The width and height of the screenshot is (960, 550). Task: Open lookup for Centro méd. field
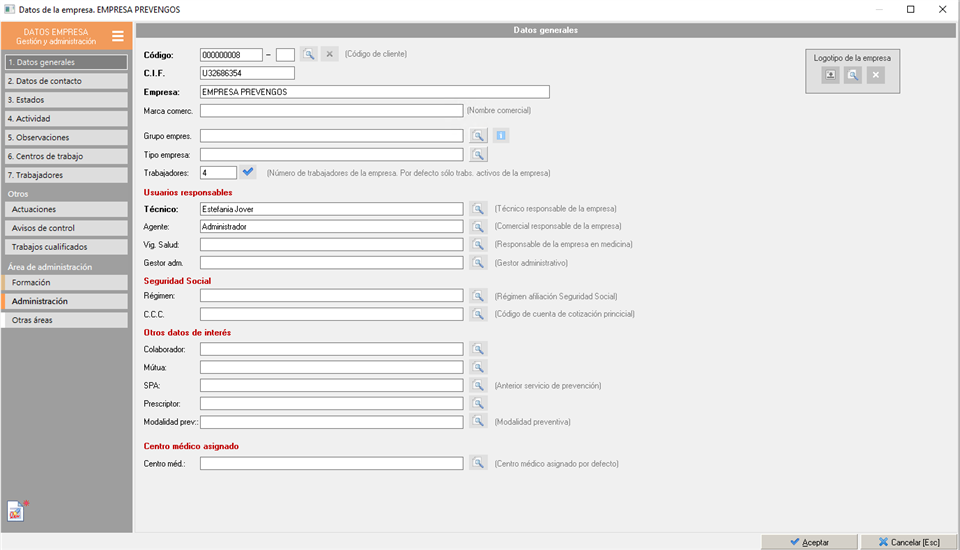click(479, 464)
